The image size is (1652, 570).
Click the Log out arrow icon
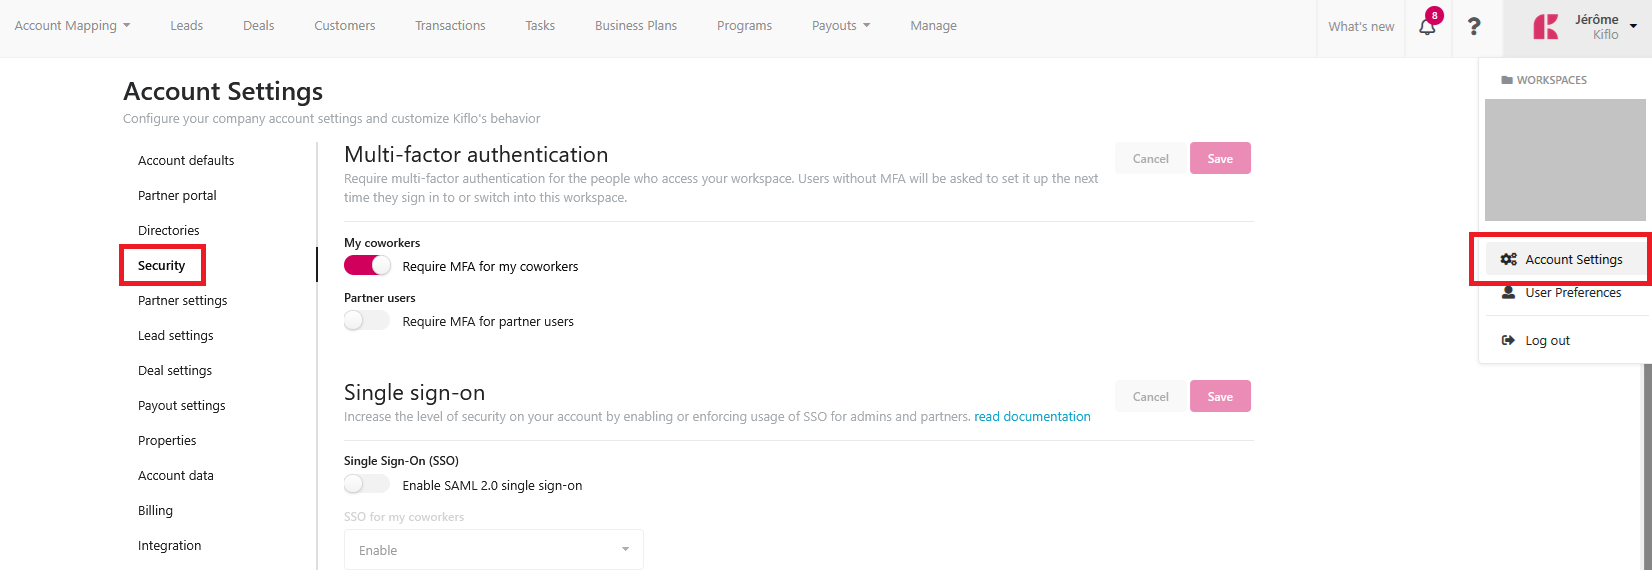(x=1509, y=340)
